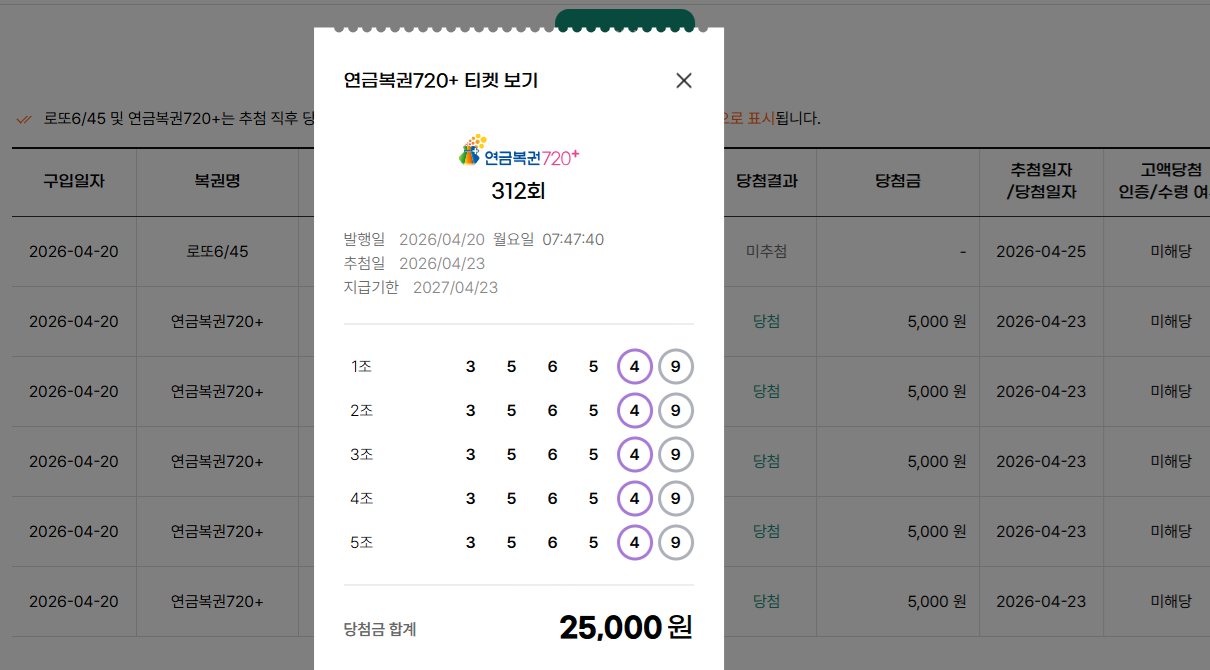
Task: Click the purple-circled 4 in the 4조 row
Action: [635, 499]
